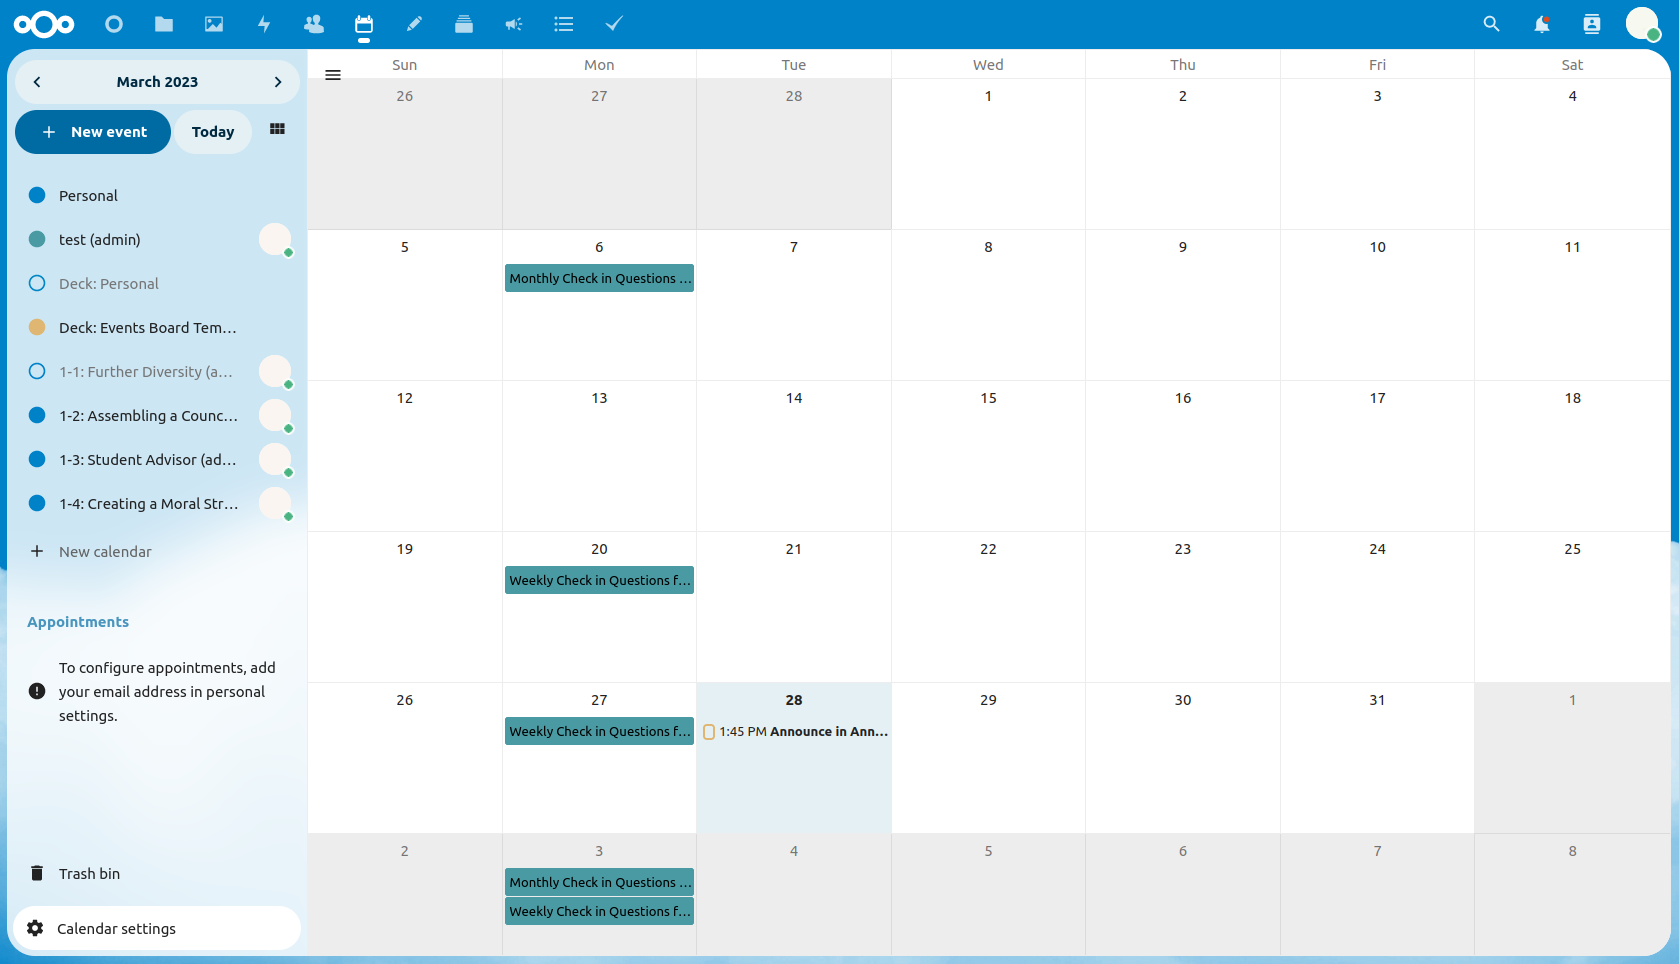Screen dimensions: 1679x964
Task: Toggle visibility of the Personal calendar
Action: tap(37, 195)
